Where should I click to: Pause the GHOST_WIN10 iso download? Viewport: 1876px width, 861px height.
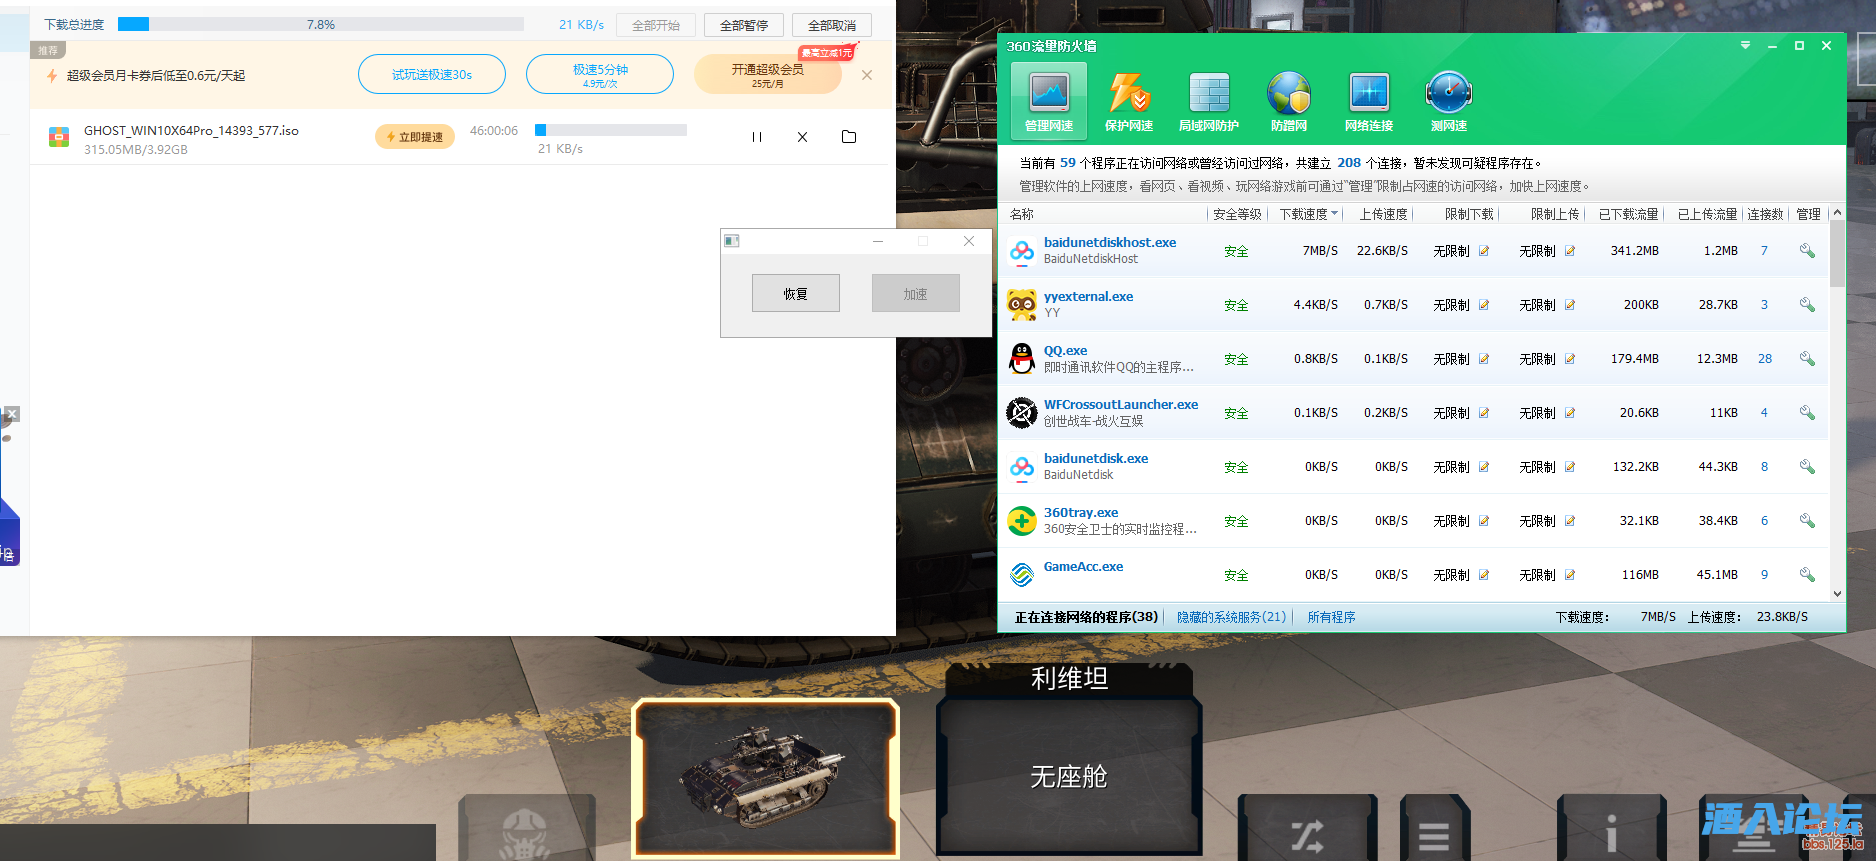coord(757,137)
